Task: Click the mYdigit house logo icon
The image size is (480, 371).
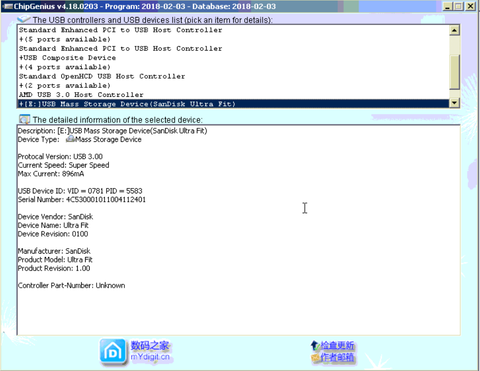Action: pyautogui.click(x=113, y=352)
